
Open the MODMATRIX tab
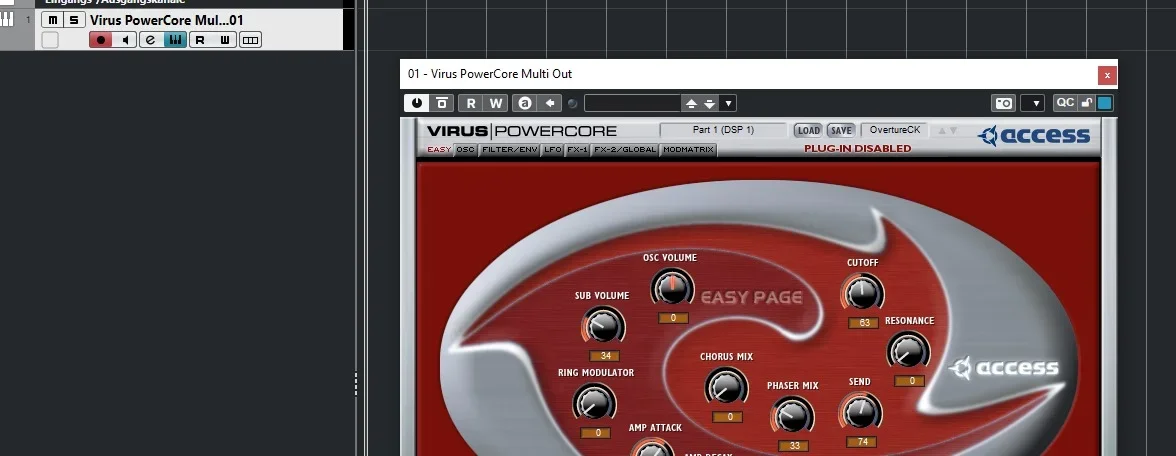tap(688, 149)
